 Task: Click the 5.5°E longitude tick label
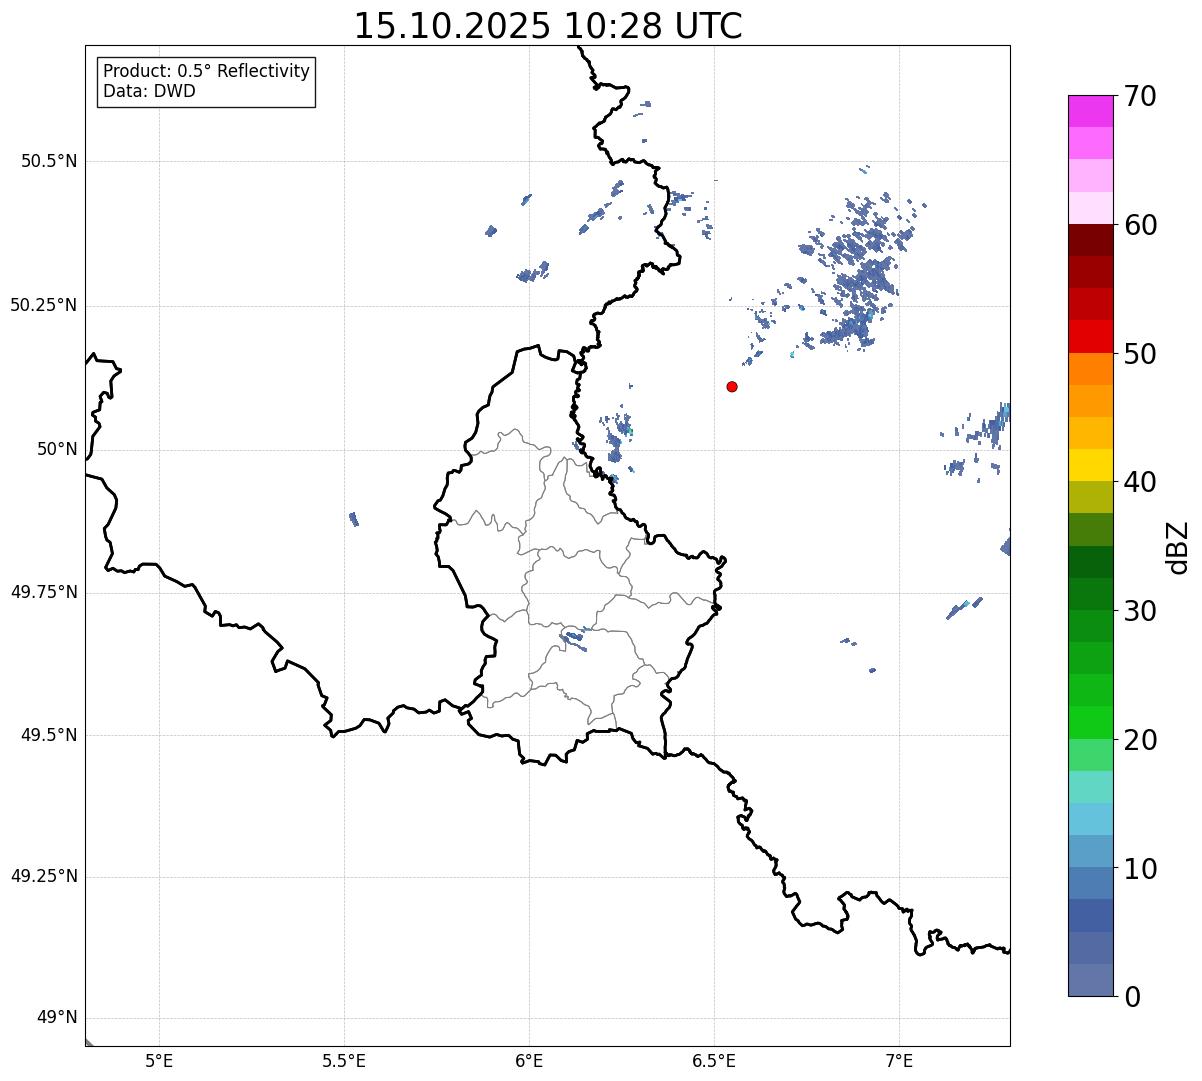coord(344,1060)
